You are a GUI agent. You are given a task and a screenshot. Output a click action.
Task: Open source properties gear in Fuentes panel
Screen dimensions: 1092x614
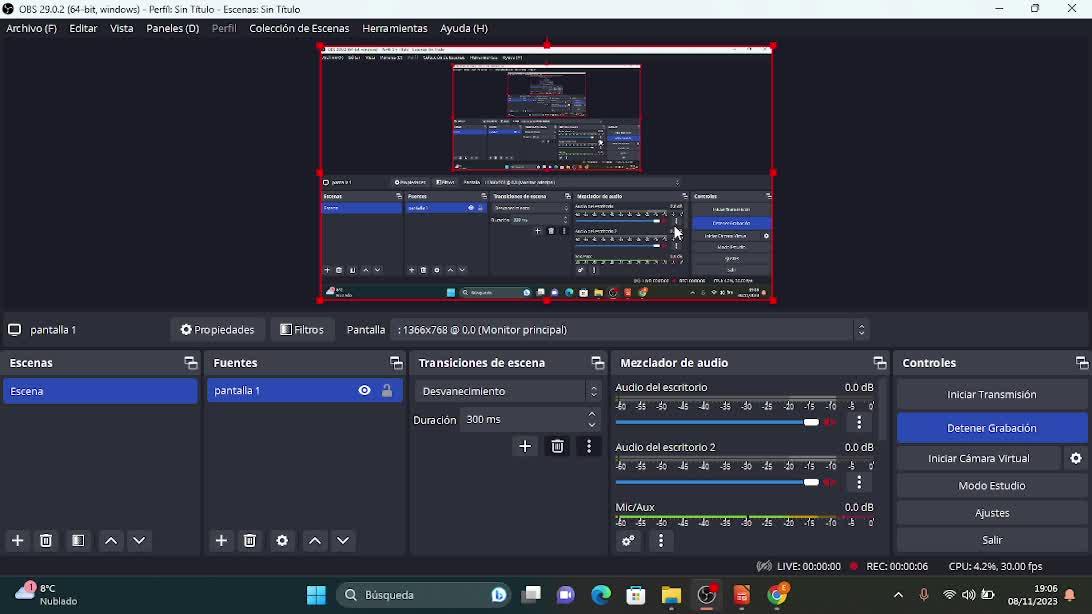click(282, 541)
